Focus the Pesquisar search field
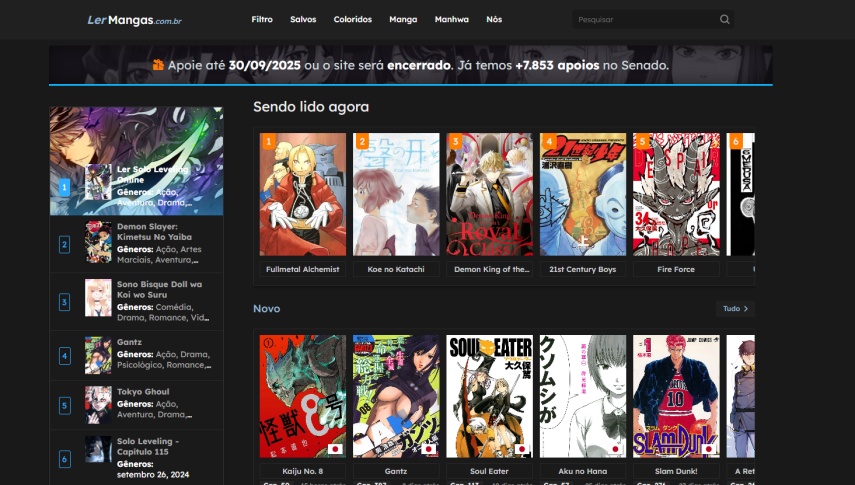Image resolution: width=855 pixels, height=485 pixels. (x=653, y=19)
